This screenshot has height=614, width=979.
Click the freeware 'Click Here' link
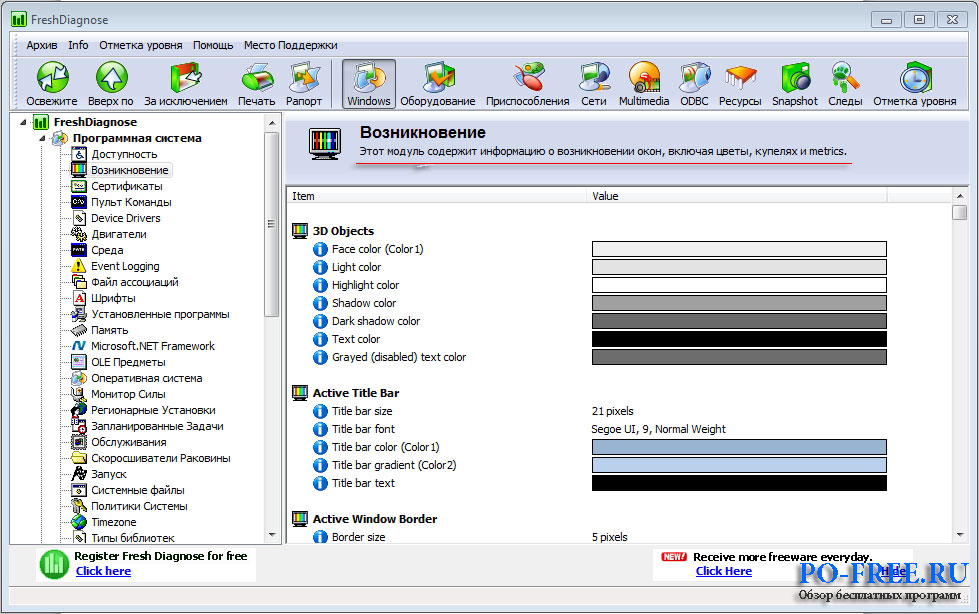click(724, 571)
